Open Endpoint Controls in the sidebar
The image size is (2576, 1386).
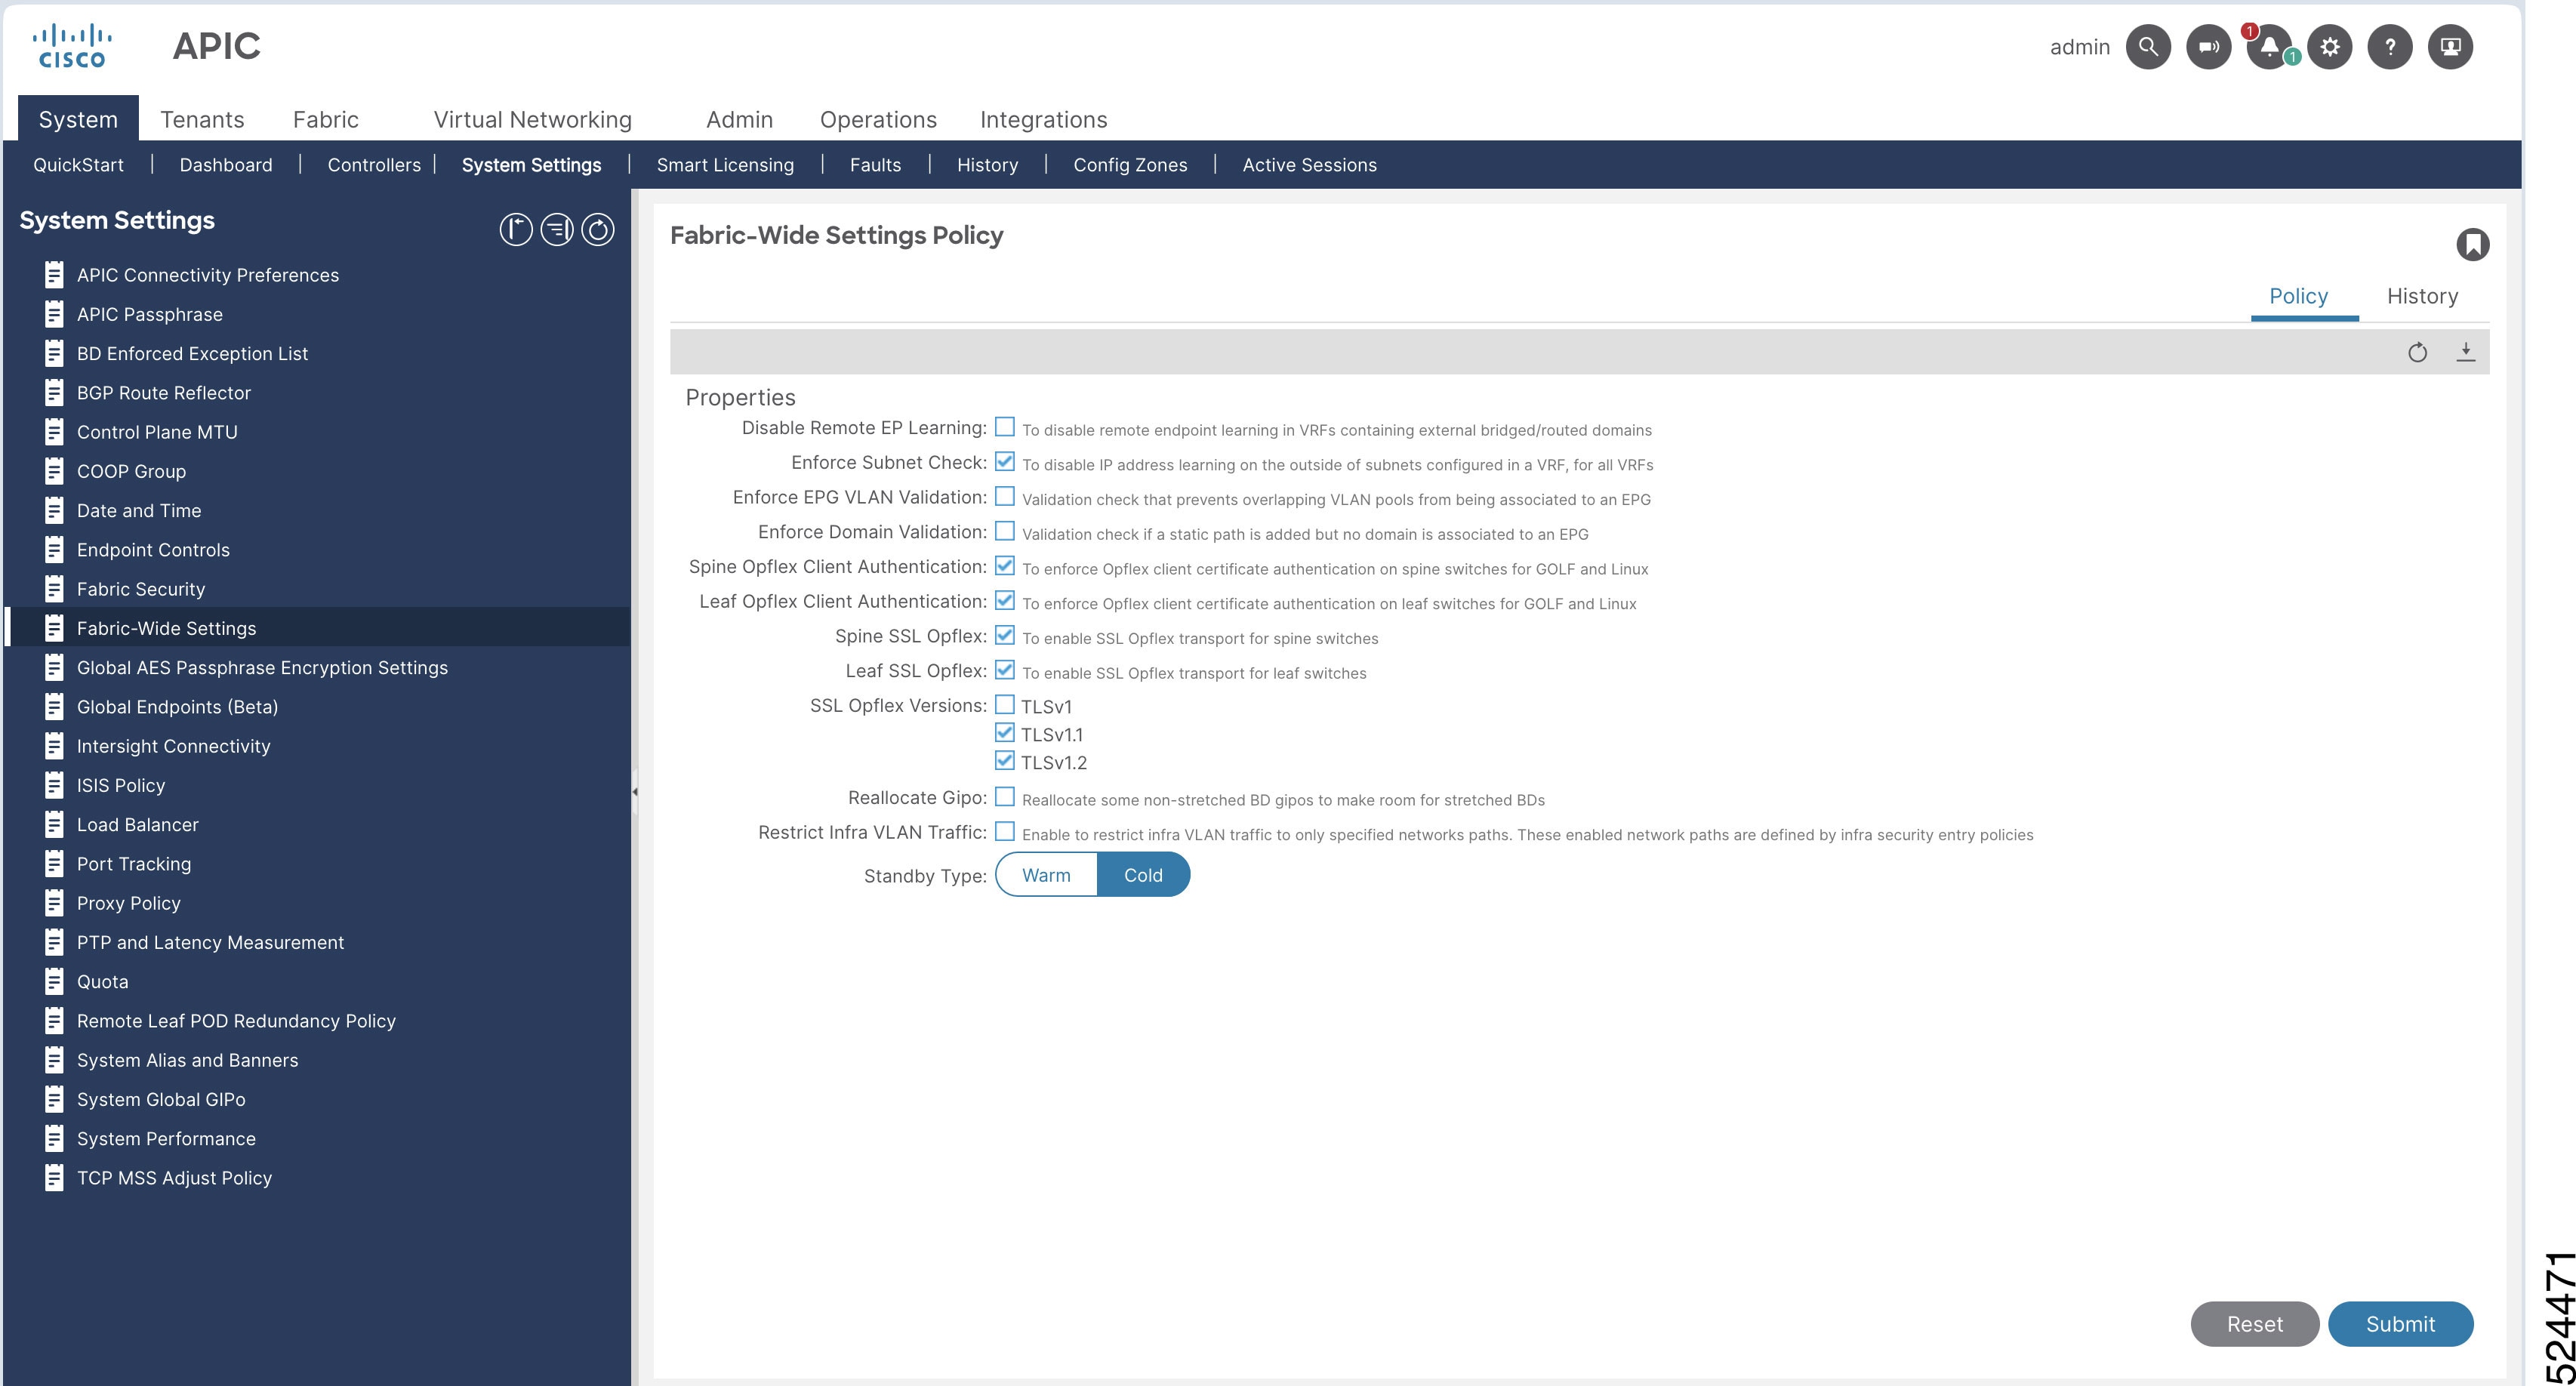(153, 550)
